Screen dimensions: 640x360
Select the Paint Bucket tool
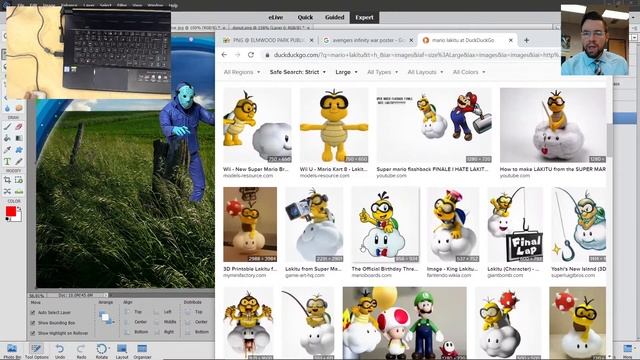coord(7,138)
